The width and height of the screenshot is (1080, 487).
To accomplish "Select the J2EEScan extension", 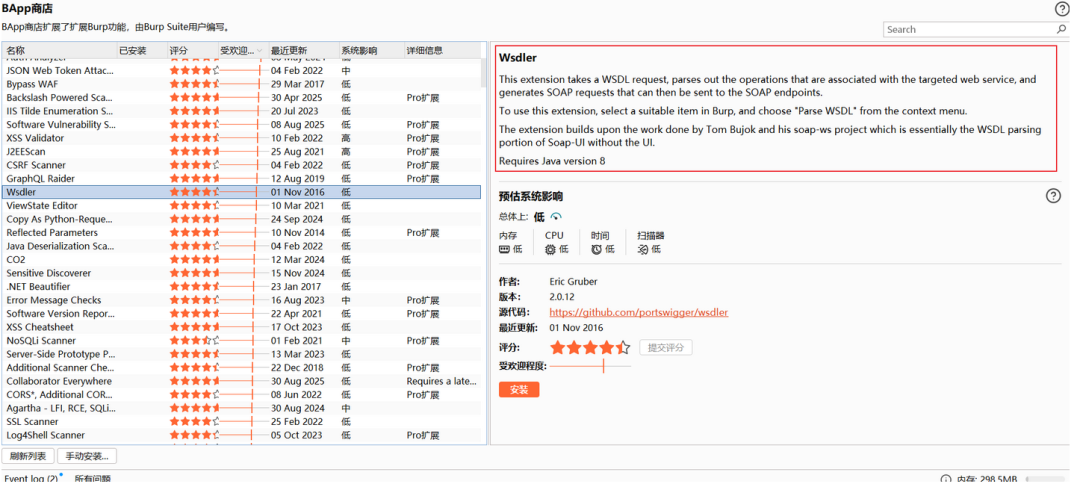I will [242, 152].
